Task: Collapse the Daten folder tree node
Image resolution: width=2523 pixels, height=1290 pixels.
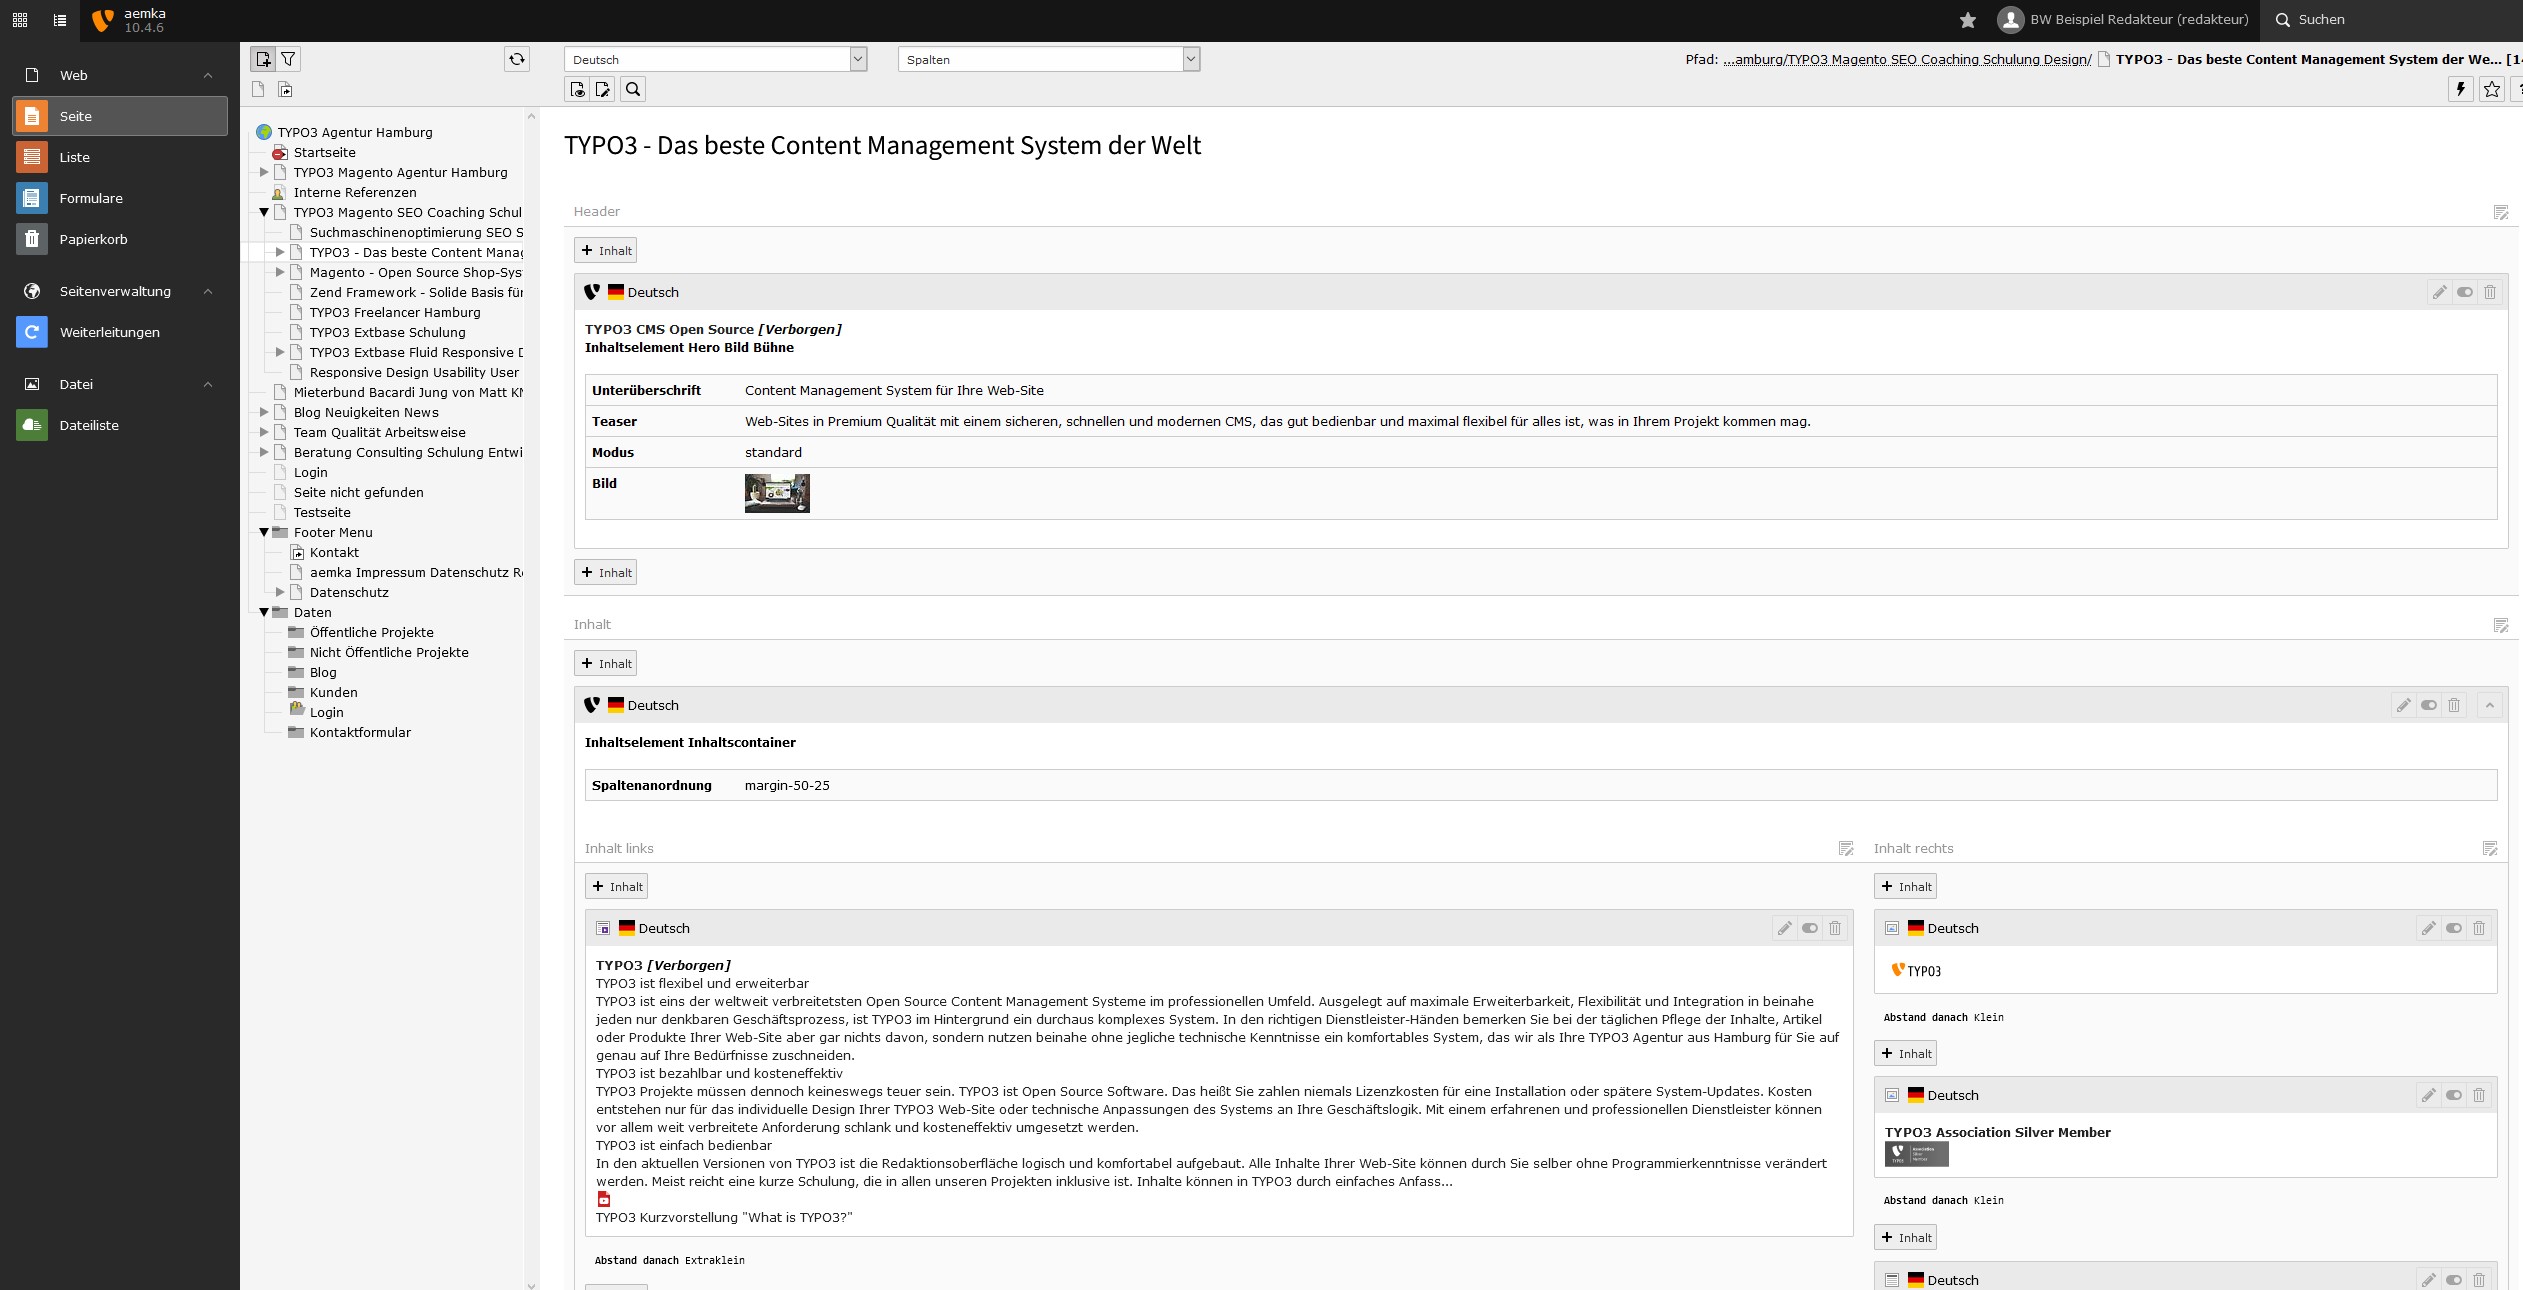Action: [x=264, y=612]
